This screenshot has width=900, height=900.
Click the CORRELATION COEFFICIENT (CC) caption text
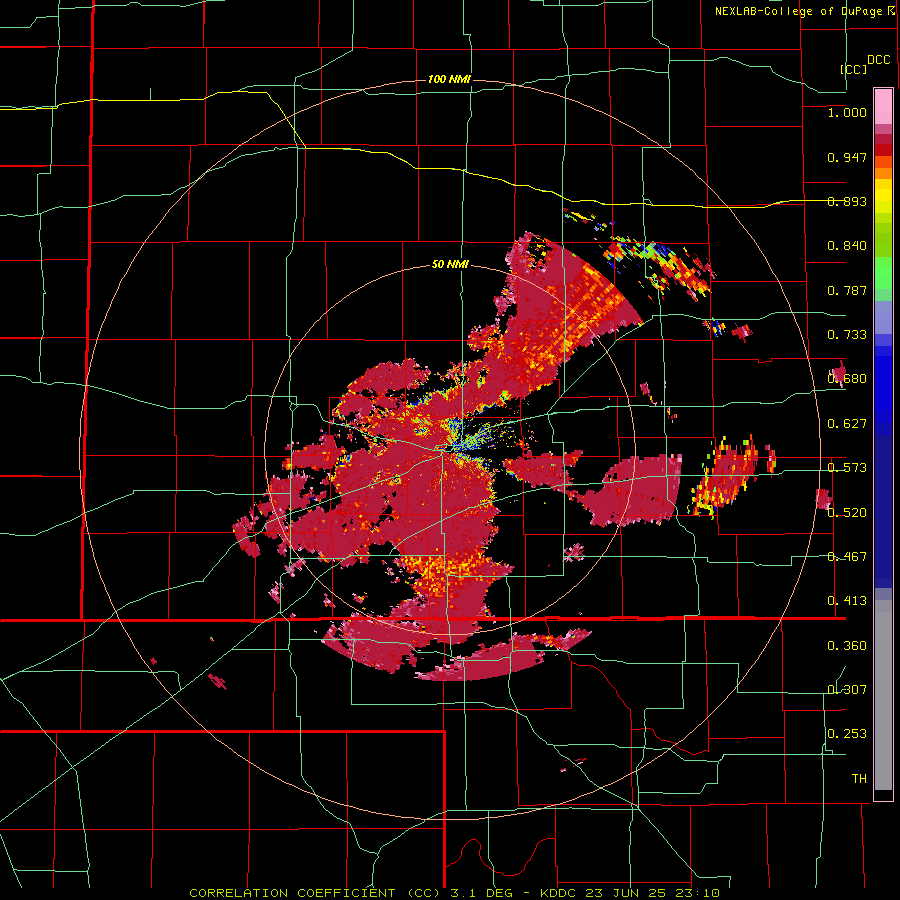[x=315, y=893]
